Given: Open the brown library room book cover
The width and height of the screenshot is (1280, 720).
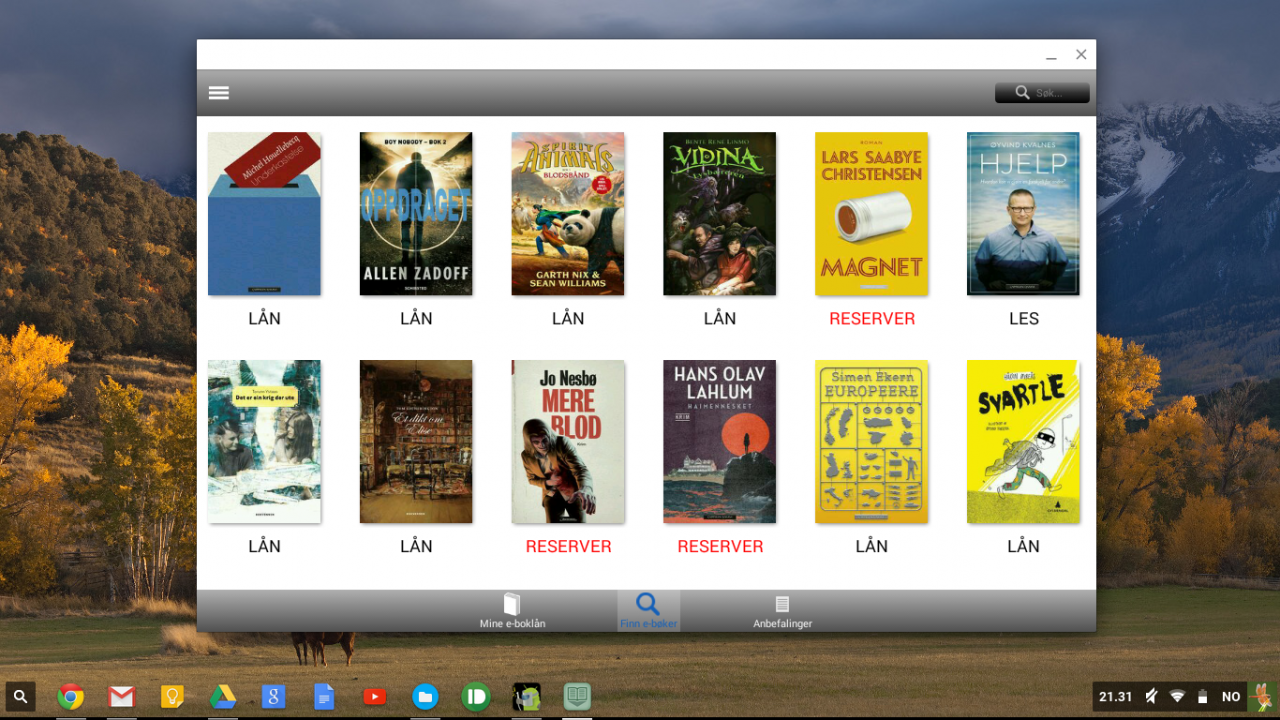Looking at the screenshot, I should [416, 442].
